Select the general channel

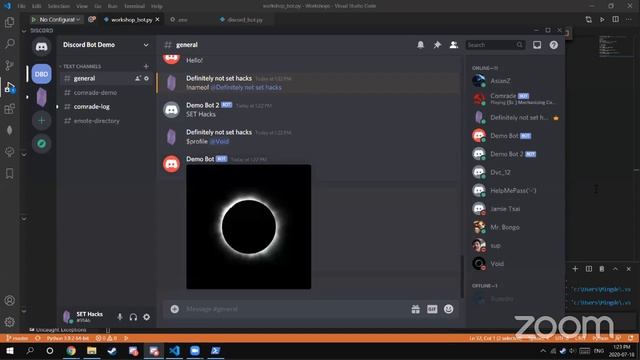click(107, 78)
